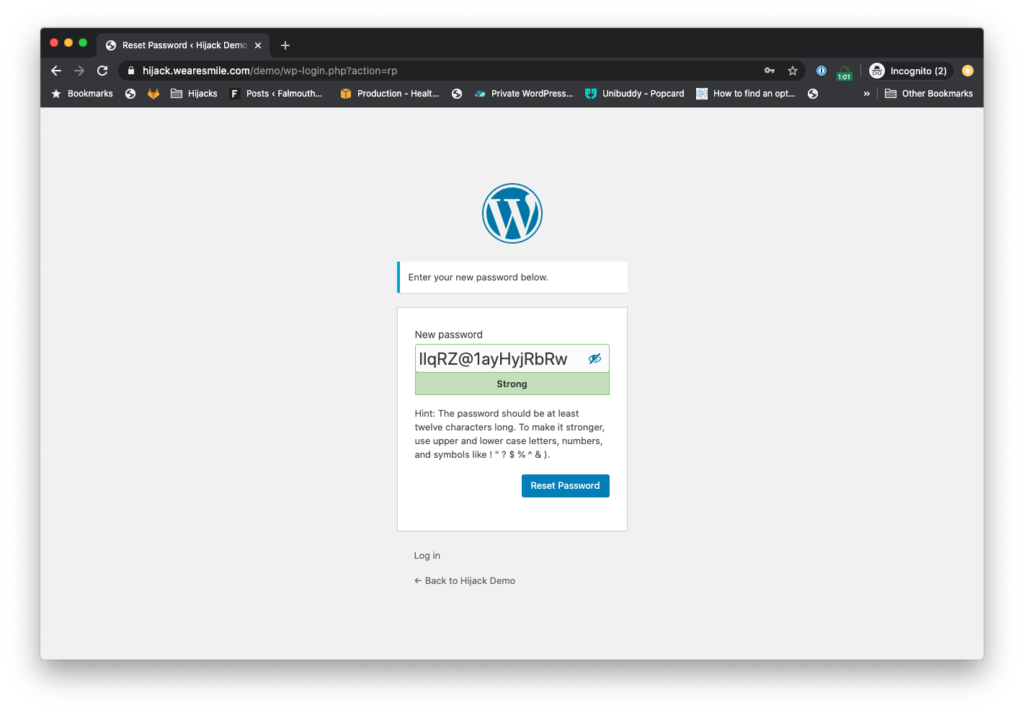
Task: Click the green maximize window button
Action: (x=83, y=43)
